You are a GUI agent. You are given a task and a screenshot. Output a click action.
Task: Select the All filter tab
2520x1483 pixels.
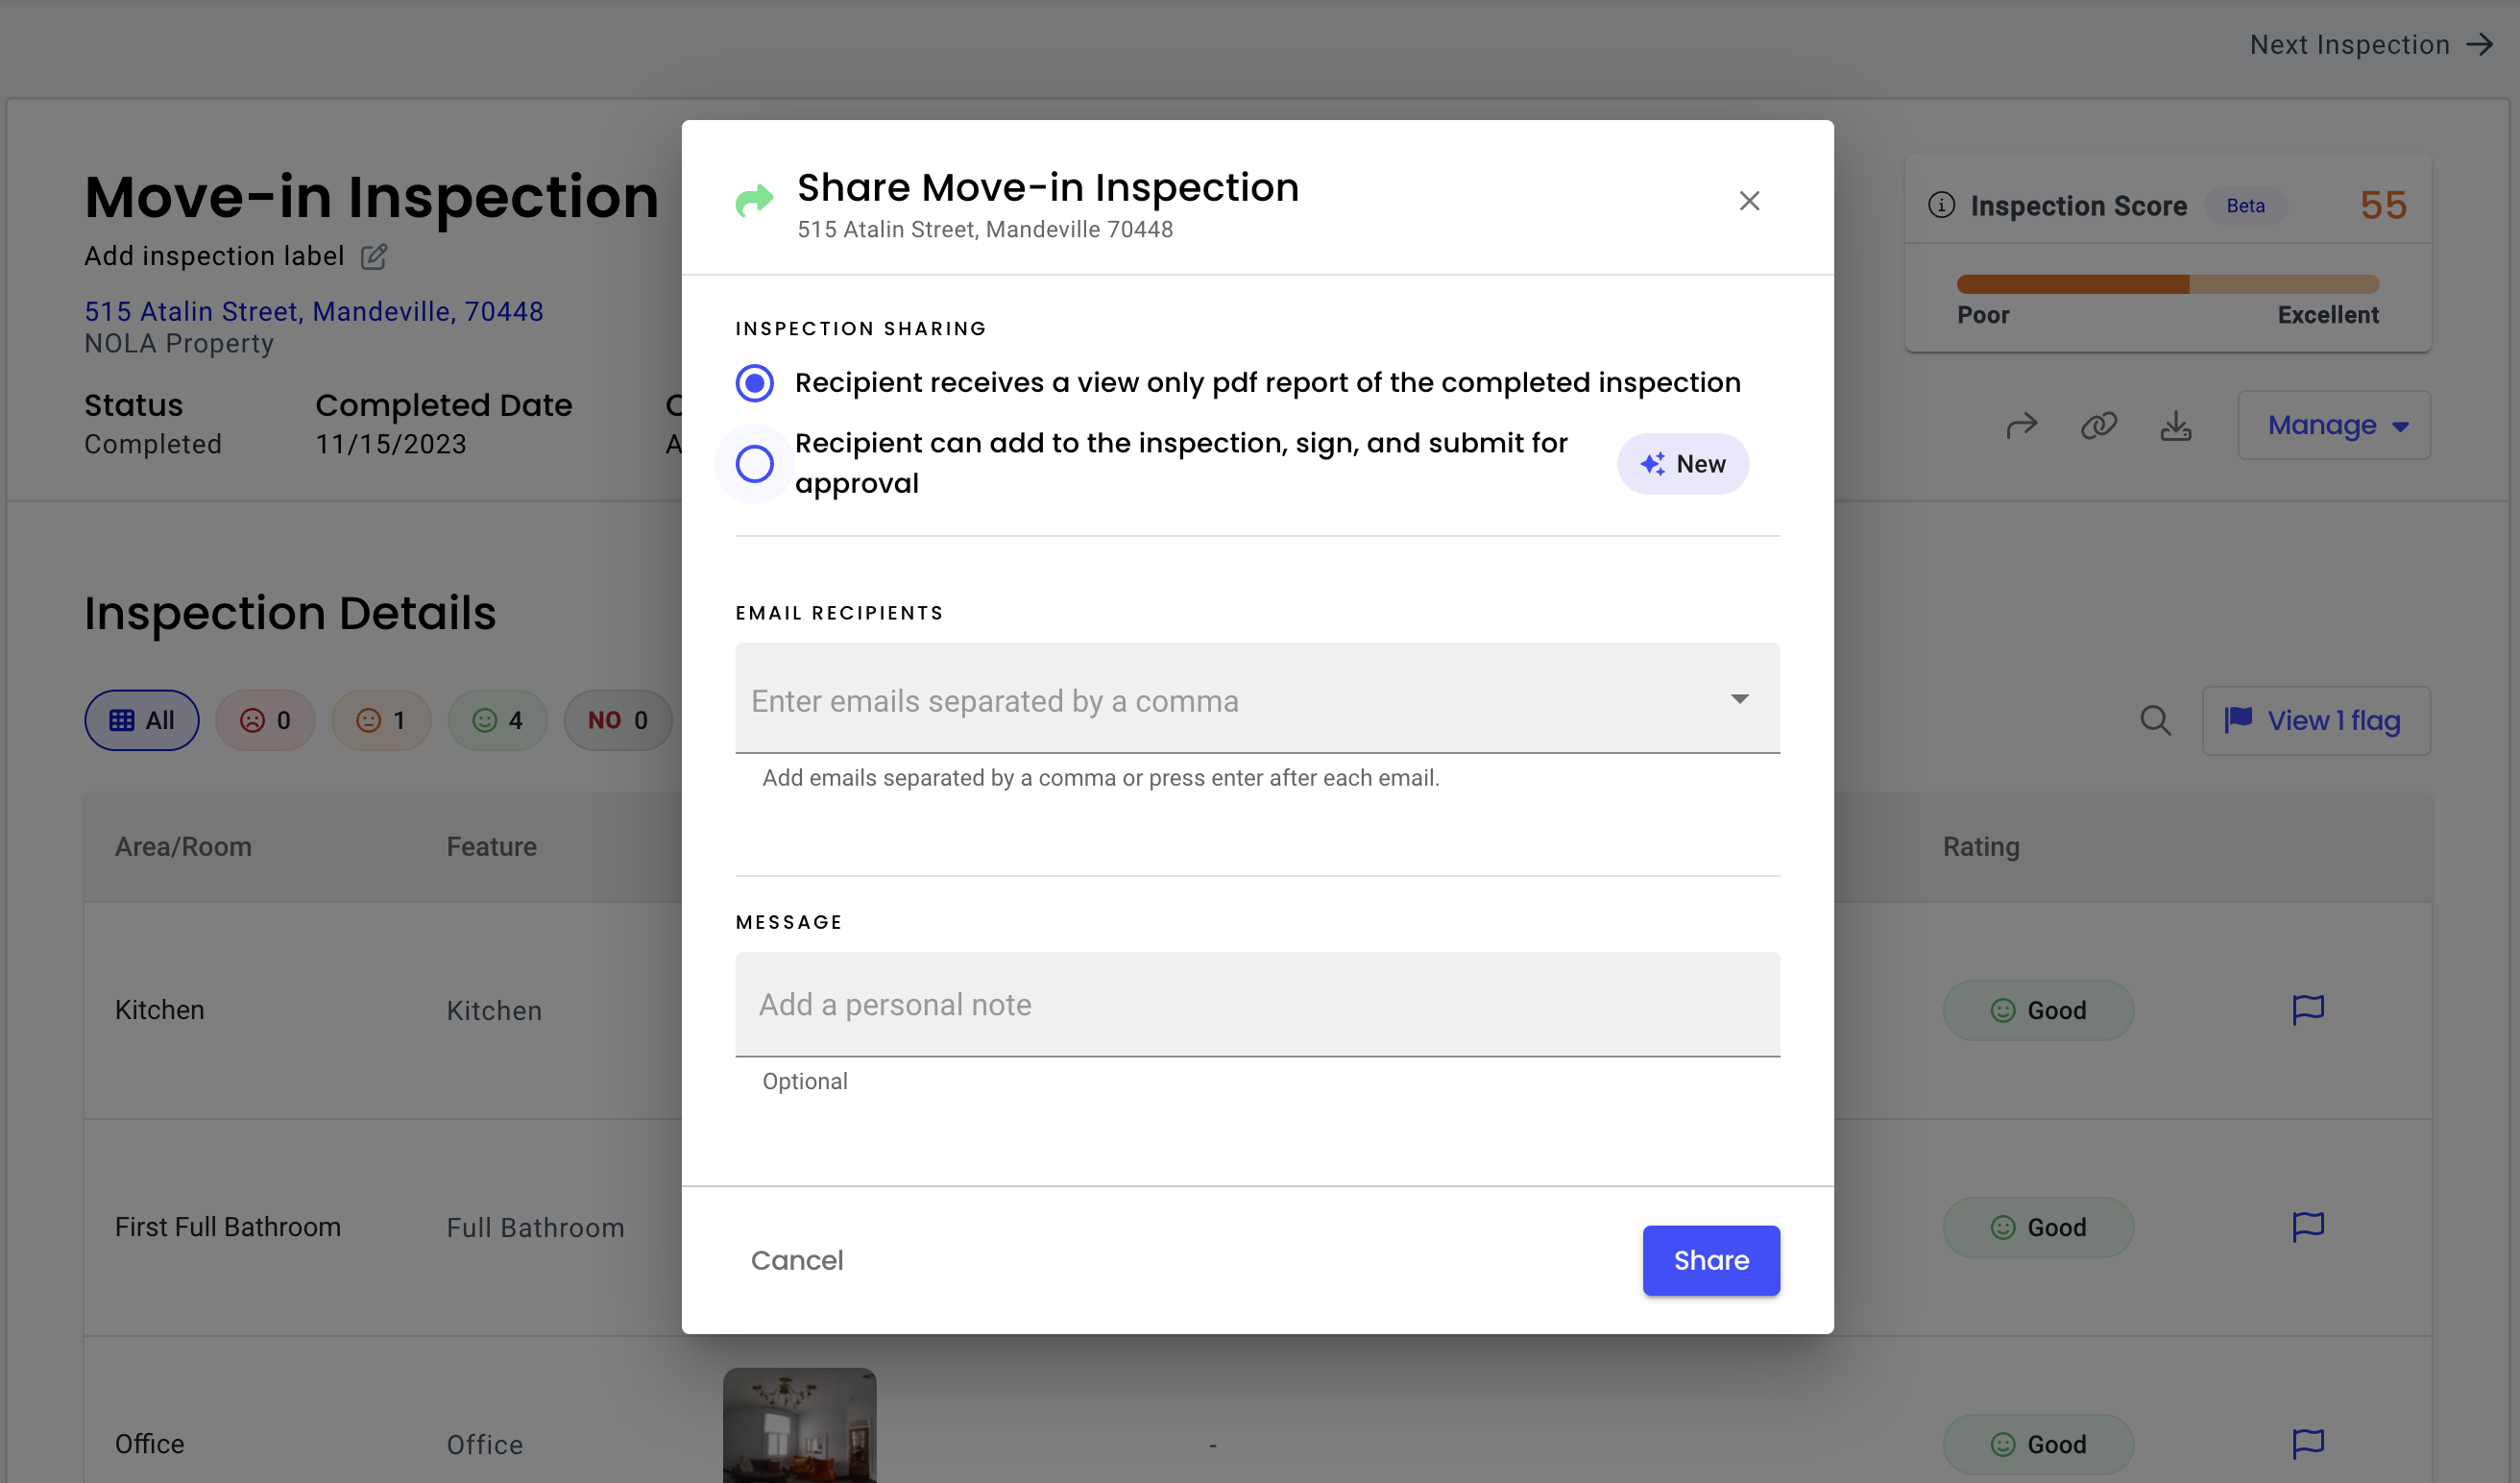tap(141, 720)
